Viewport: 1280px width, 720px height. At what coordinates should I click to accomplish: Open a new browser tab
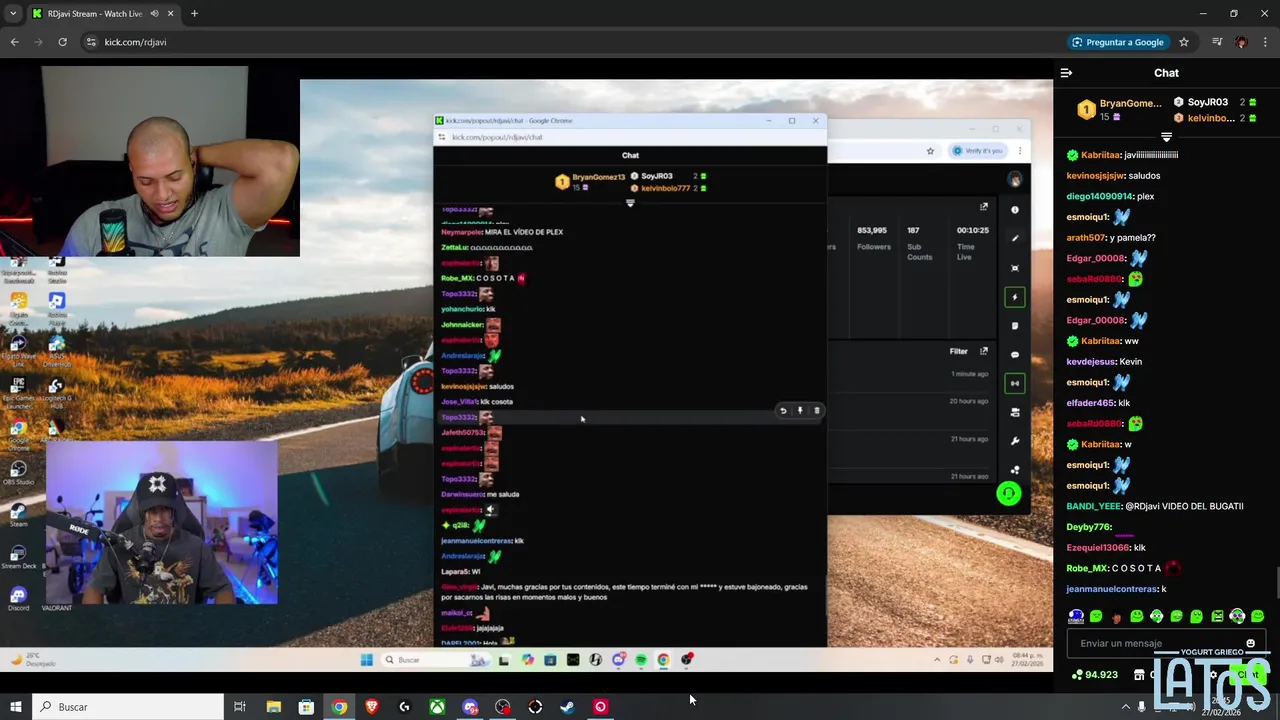click(194, 14)
